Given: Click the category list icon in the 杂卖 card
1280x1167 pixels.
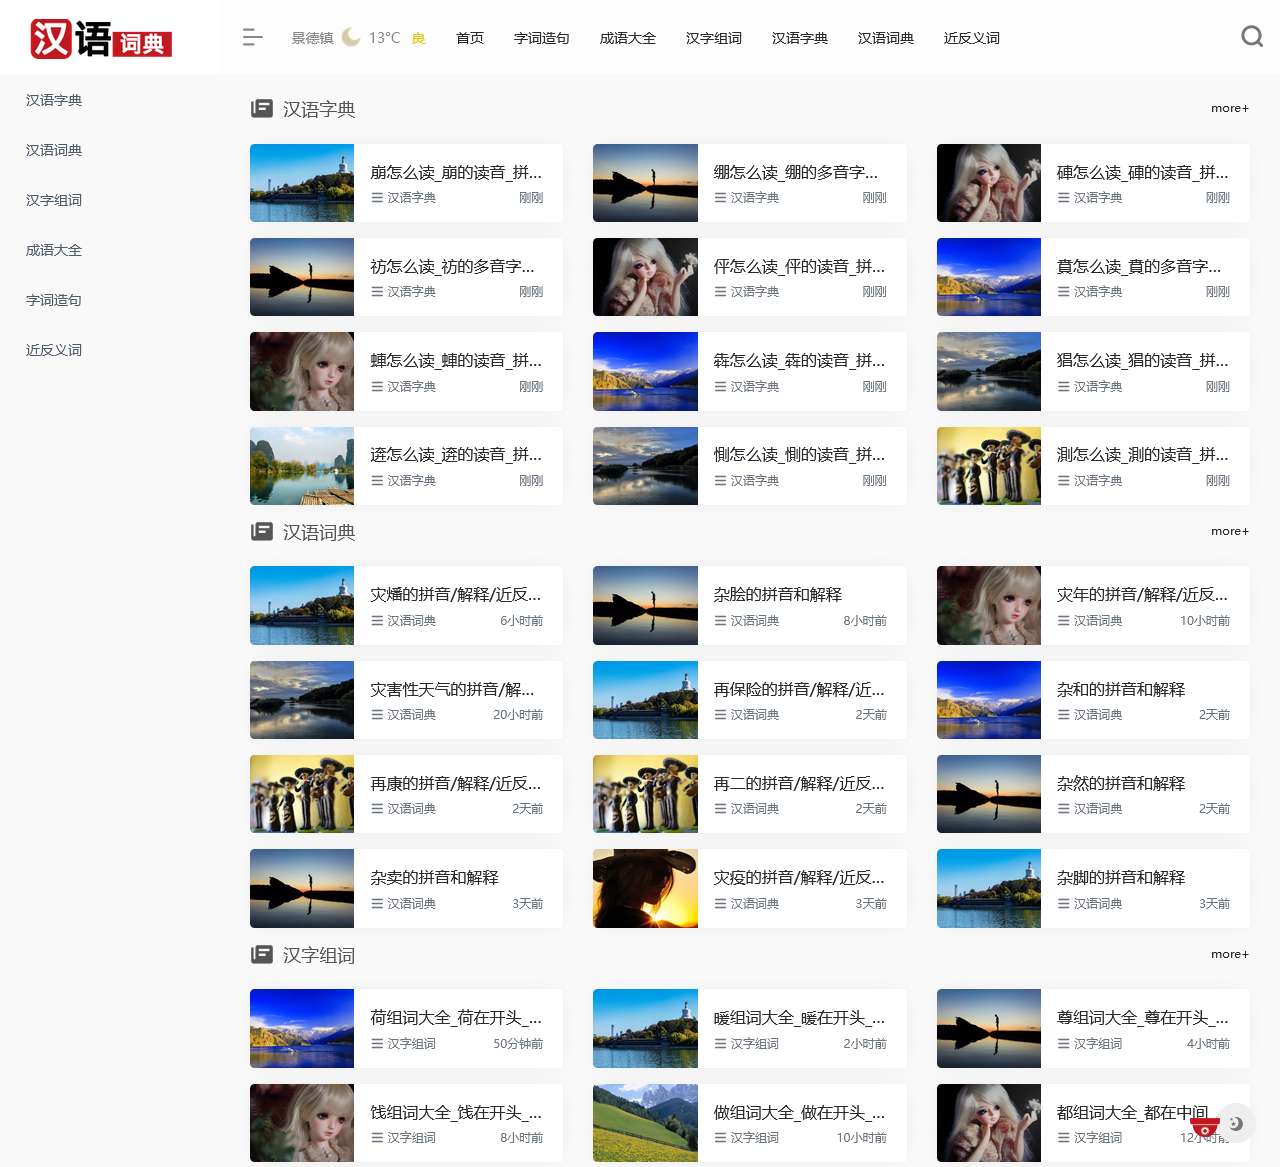Looking at the screenshot, I should (x=377, y=904).
